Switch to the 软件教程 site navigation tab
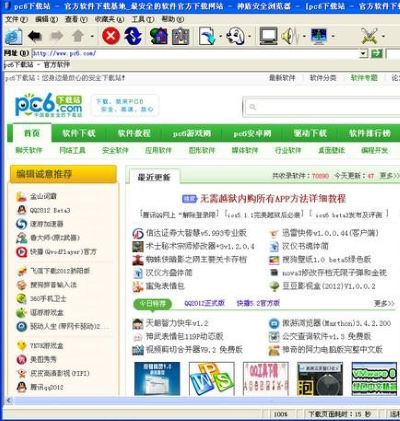 click(x=134, y=133)
